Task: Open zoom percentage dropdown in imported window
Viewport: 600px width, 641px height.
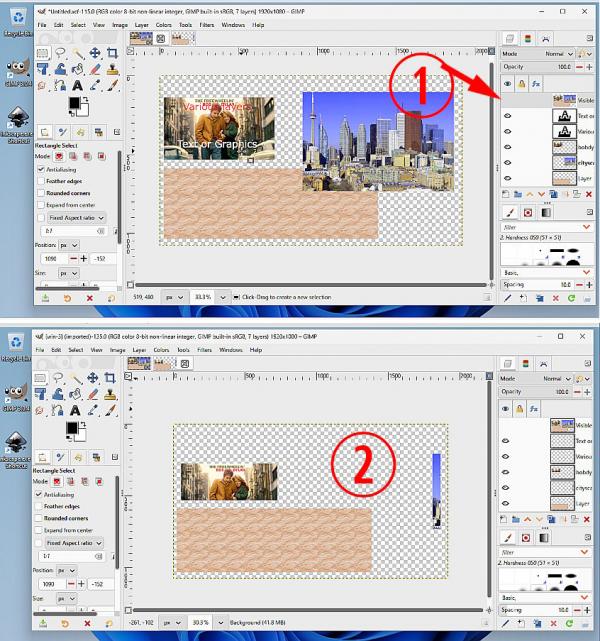Action: [221, 622]
